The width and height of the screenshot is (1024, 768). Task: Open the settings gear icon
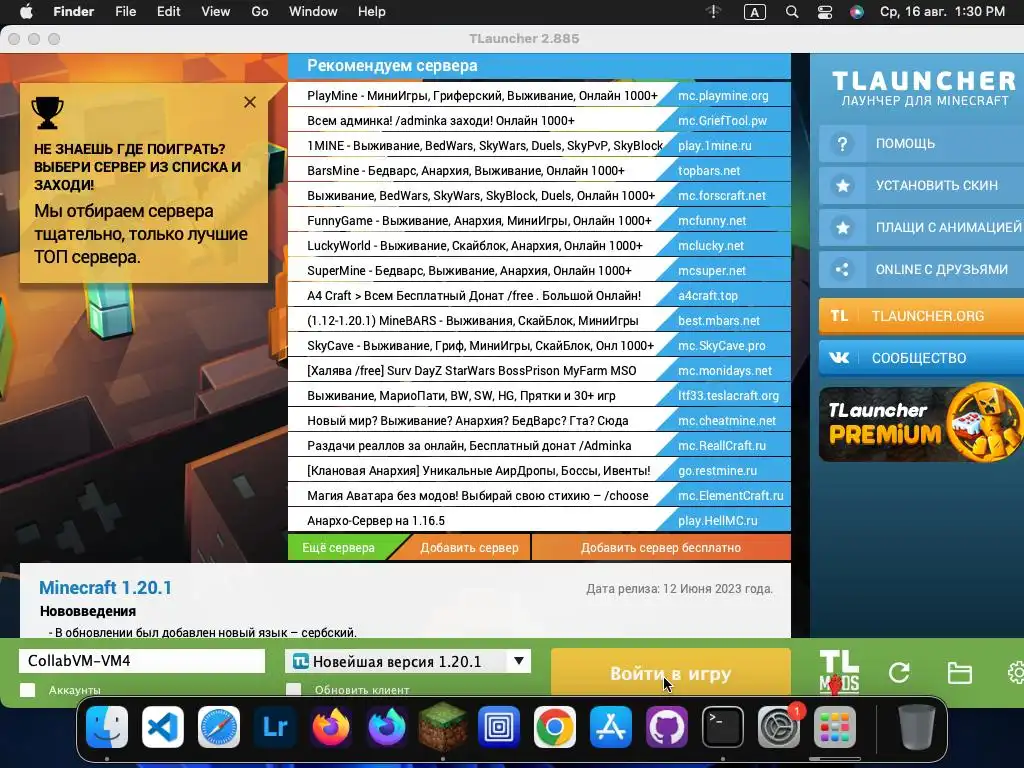point(1016,673)
